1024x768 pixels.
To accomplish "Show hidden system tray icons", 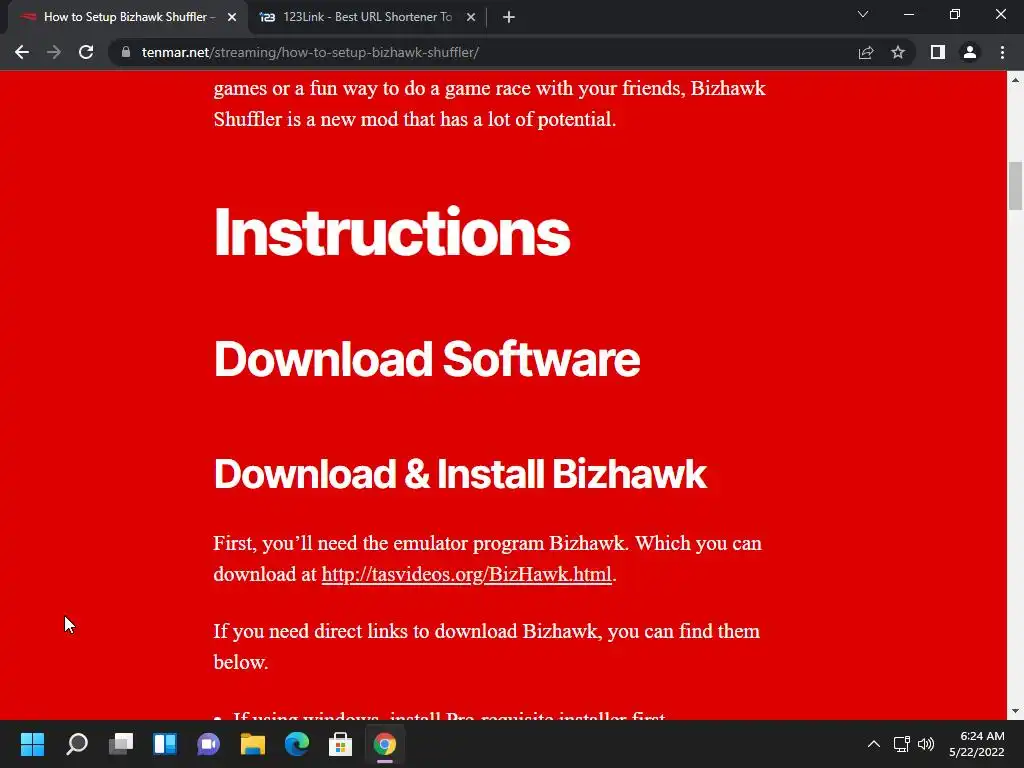I will pyautogui.click(x=873, y=744).
